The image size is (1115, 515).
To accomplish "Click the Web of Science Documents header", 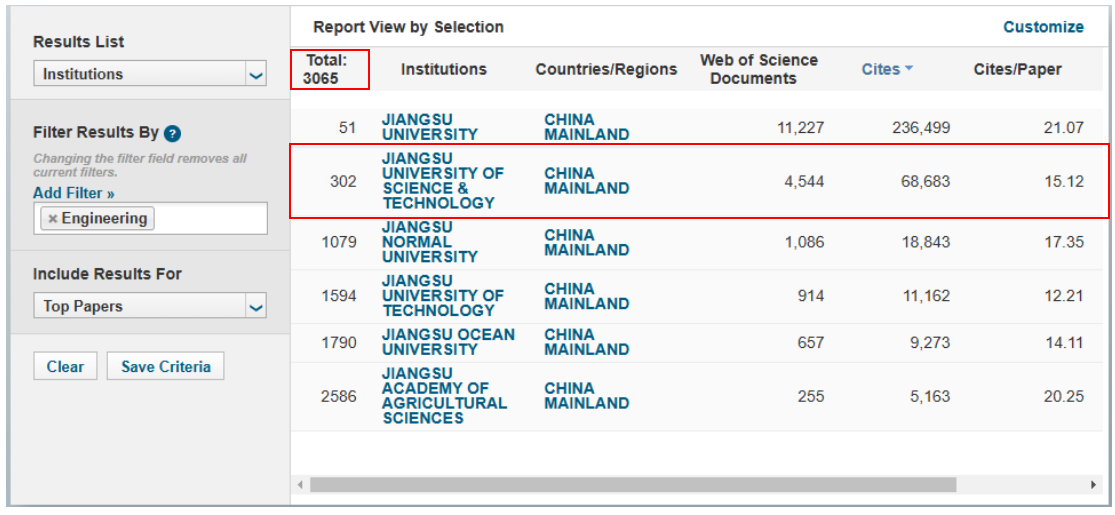I will click(759, 69).
